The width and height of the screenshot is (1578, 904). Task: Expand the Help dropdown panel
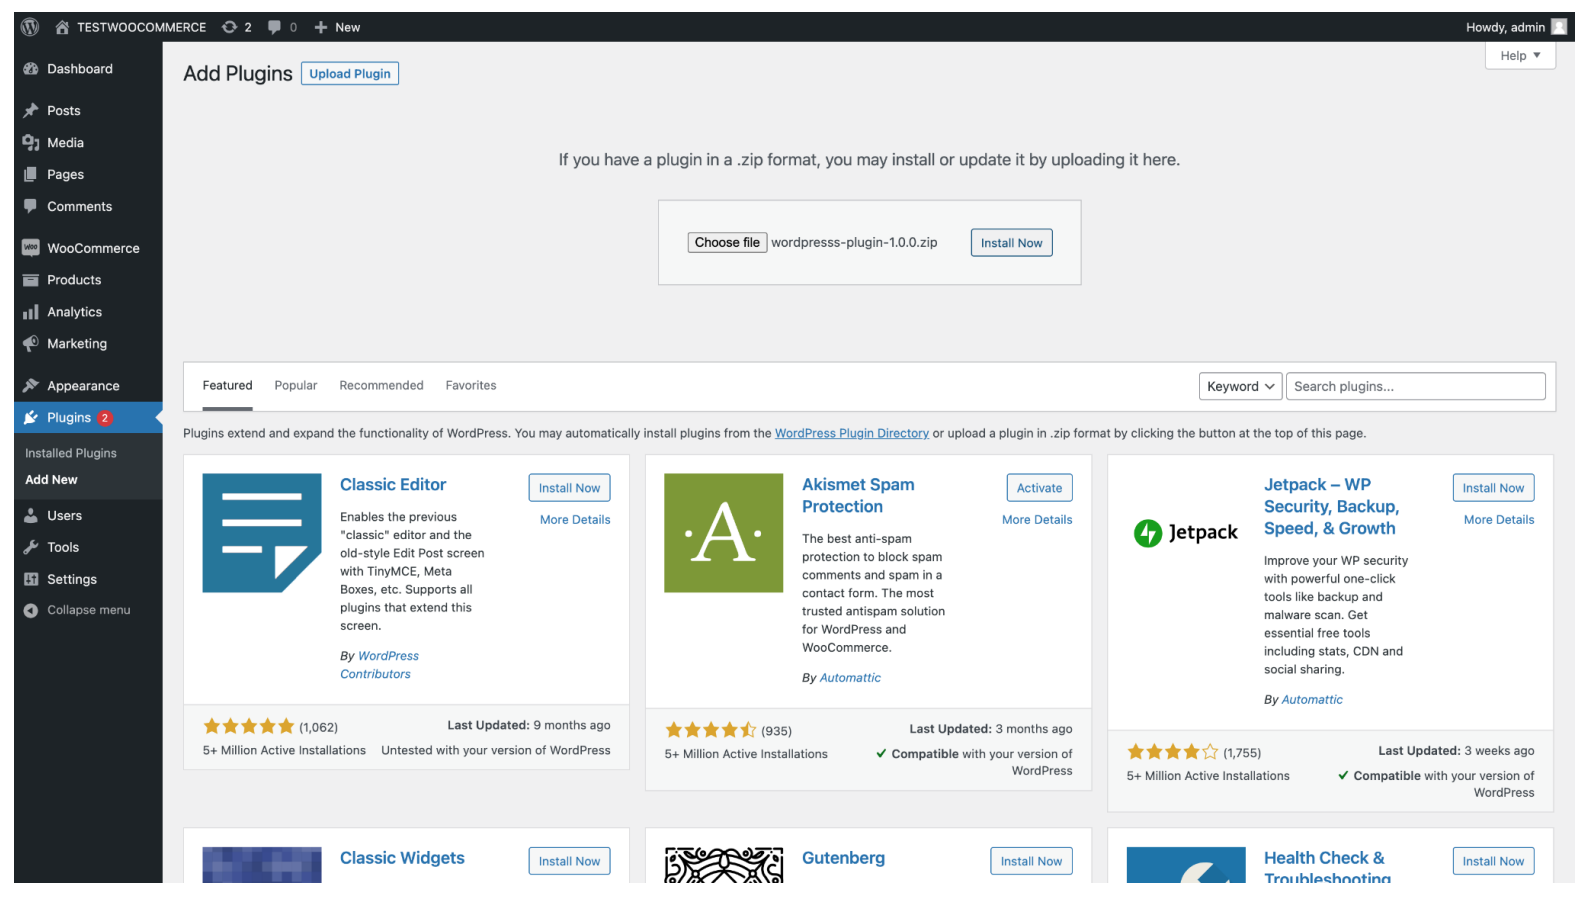point(1520,56)
